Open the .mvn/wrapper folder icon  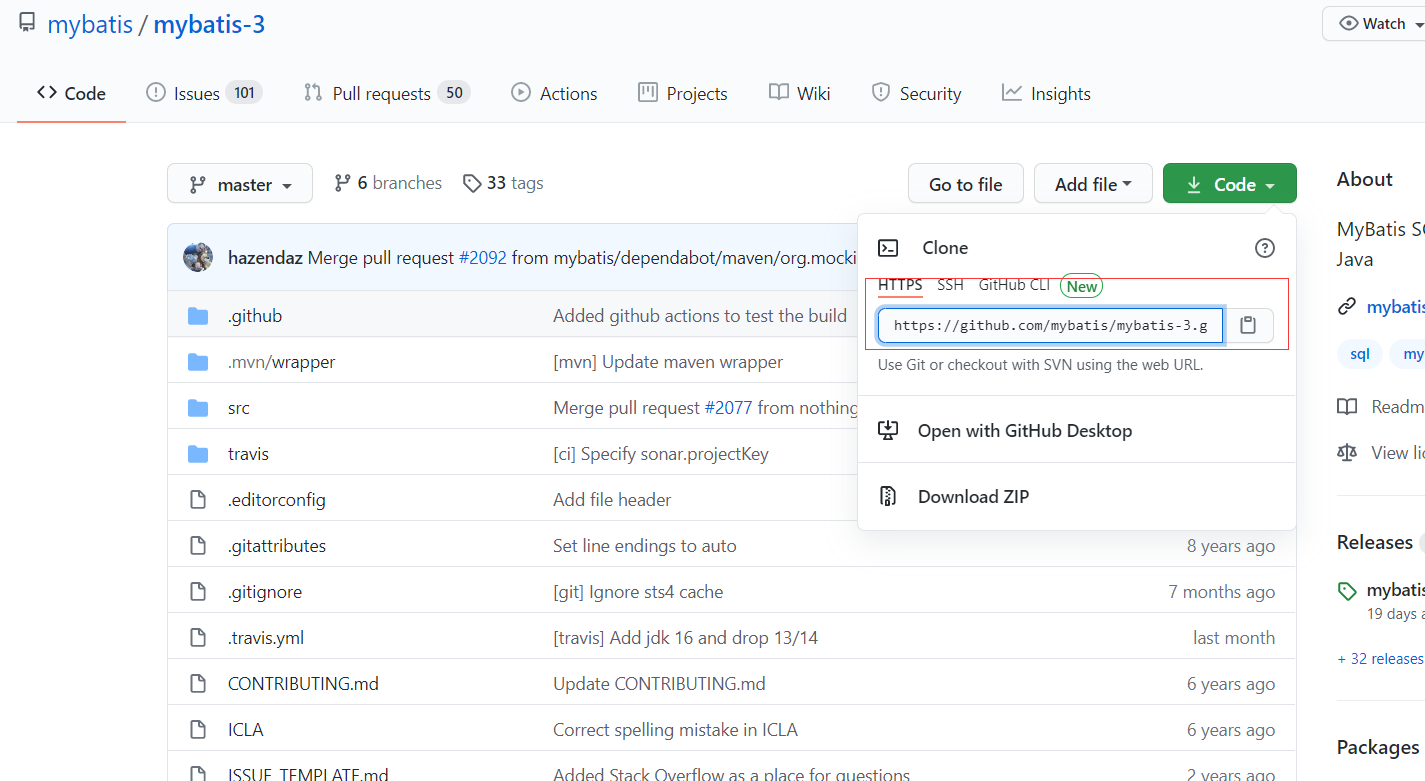[198, 362]
